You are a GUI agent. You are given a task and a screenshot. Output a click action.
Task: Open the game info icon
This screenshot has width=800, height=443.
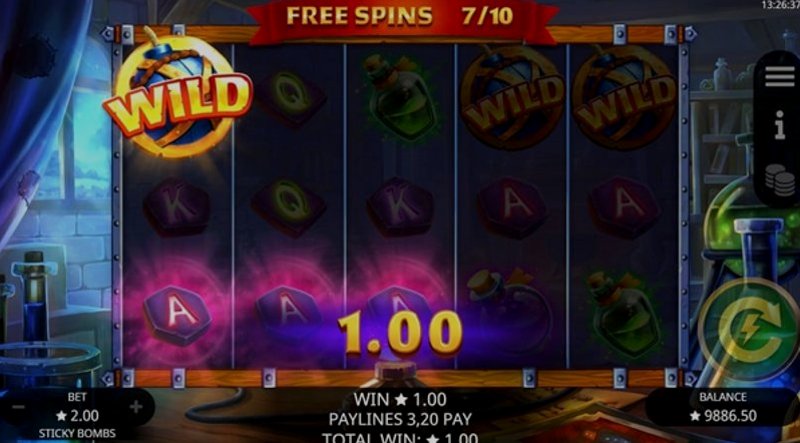780,125
